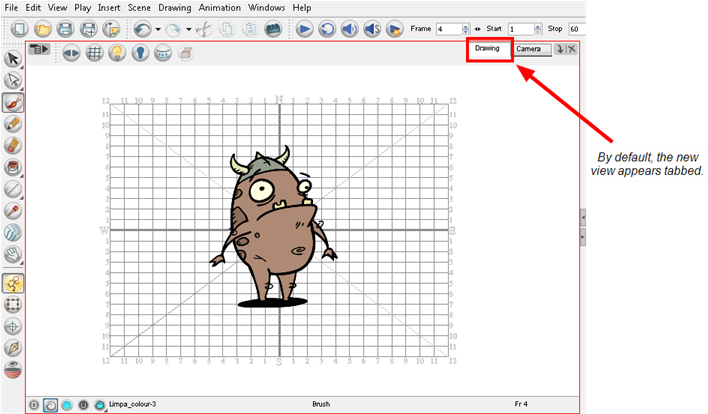Click the Cut scissors icon

pyautogui.click(x=204, y=29)
